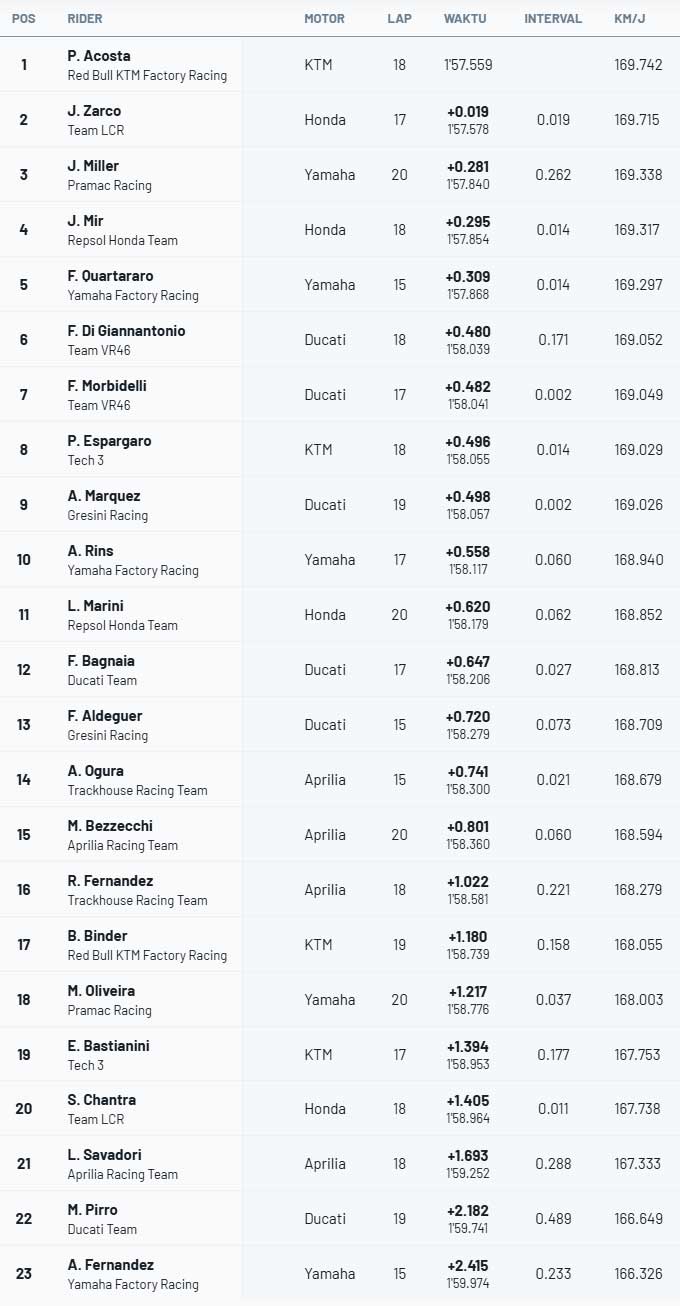Click the RIDER column header
This screenshot has height=1306, width=680.
coord(84,19)
